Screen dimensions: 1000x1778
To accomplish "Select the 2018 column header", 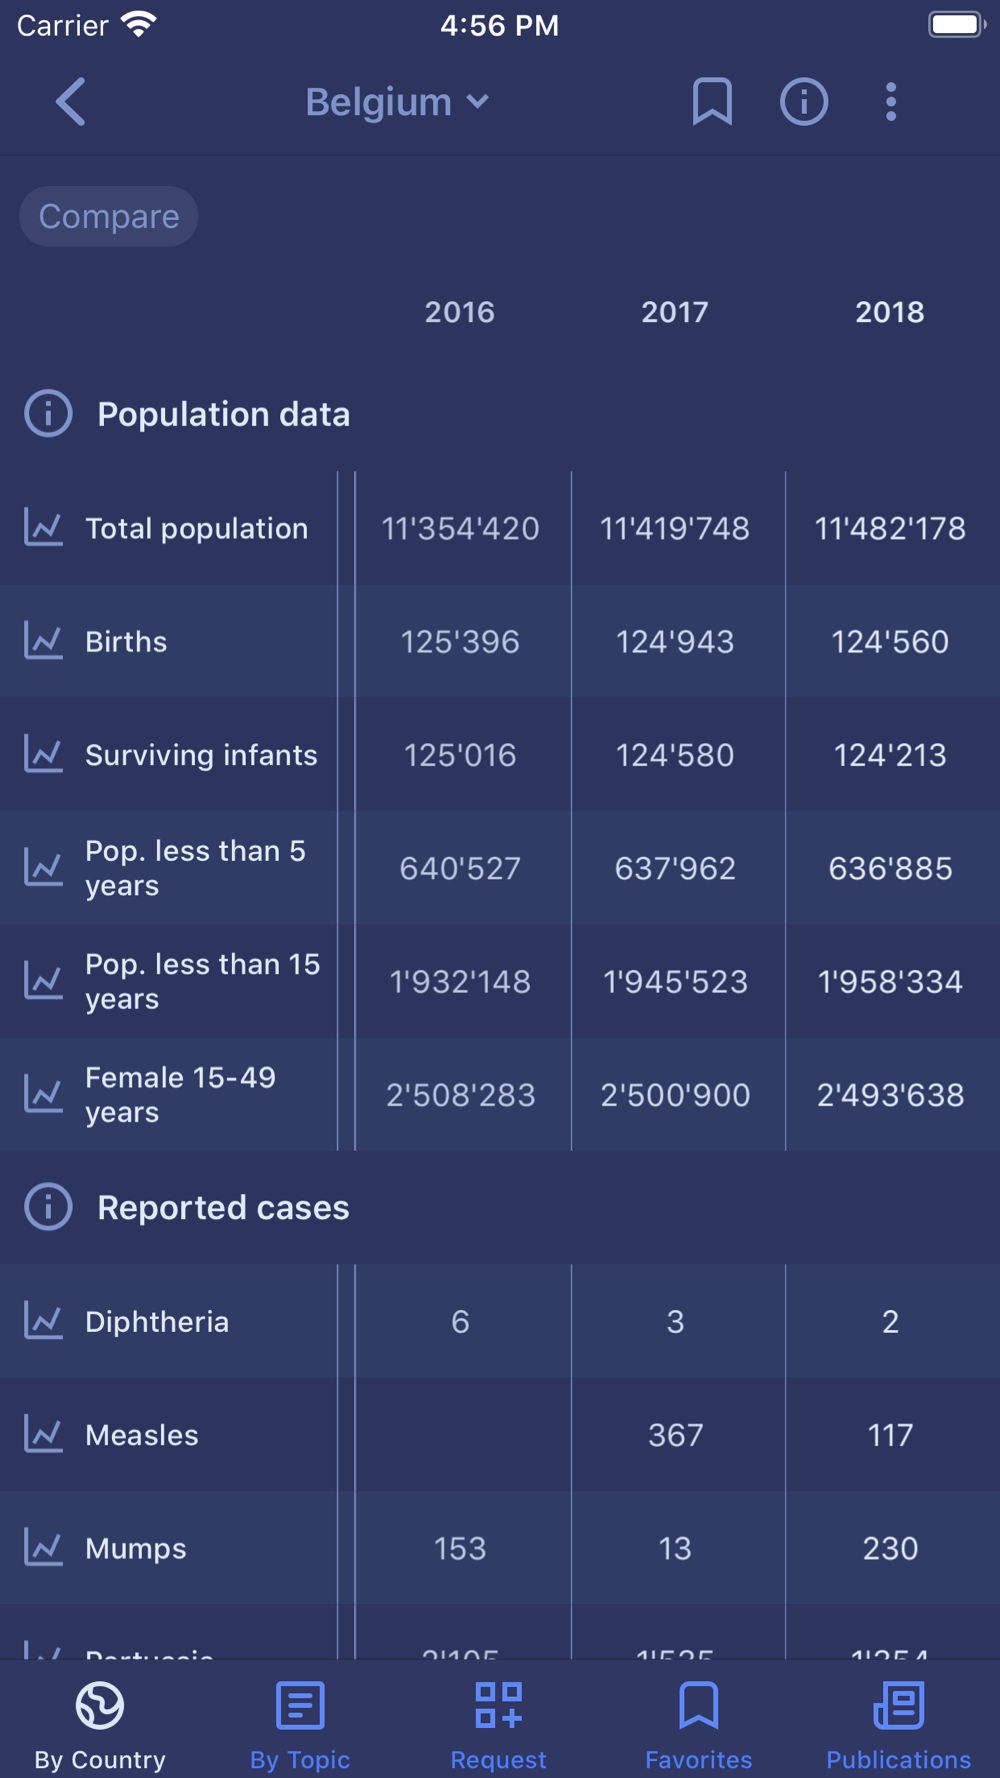I will [x=890, y=312].
